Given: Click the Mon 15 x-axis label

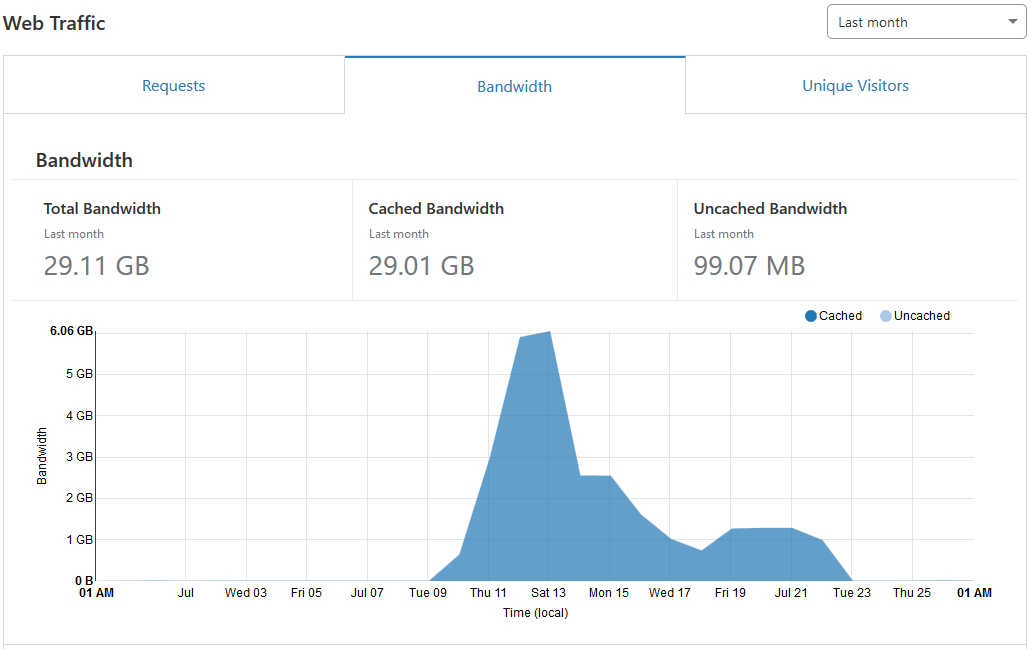Looking at the screenshot, I should click(609, 593).
